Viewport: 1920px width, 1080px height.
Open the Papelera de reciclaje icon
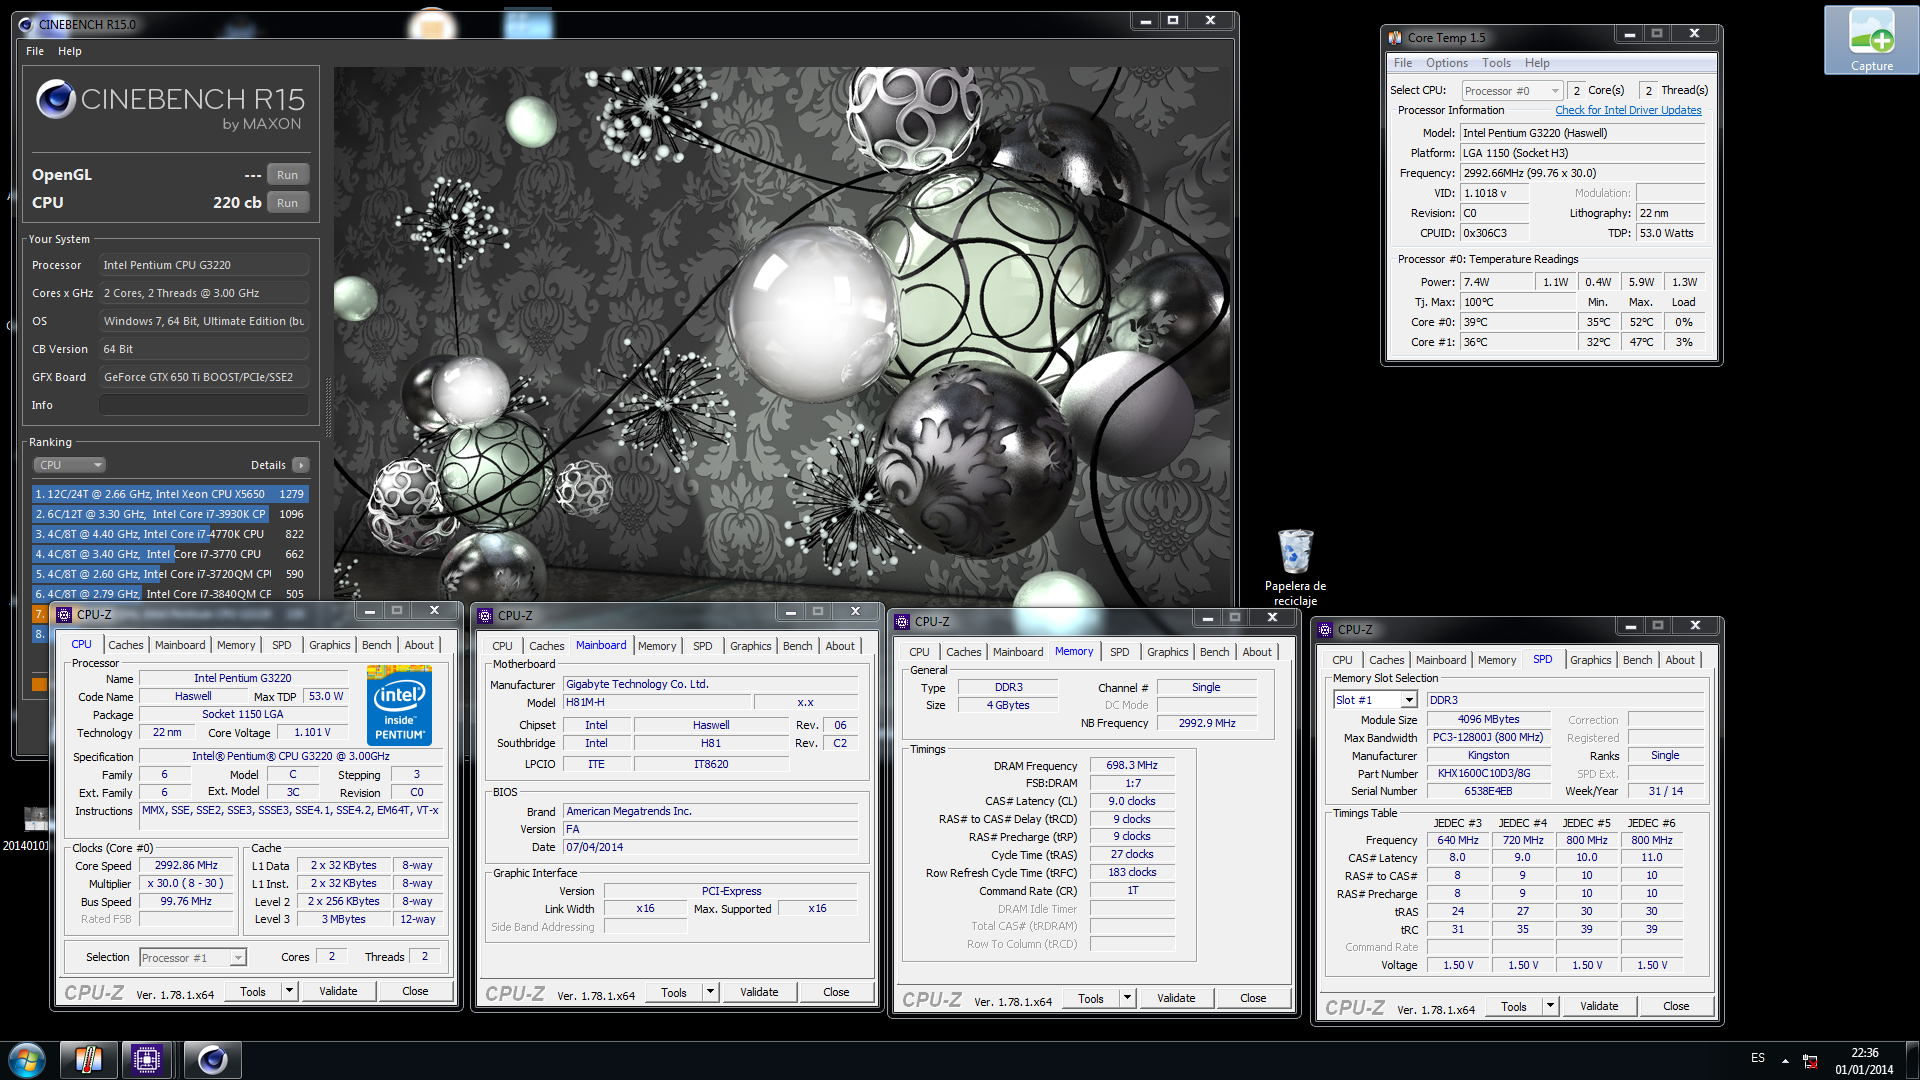click(x=1295, y=566)
